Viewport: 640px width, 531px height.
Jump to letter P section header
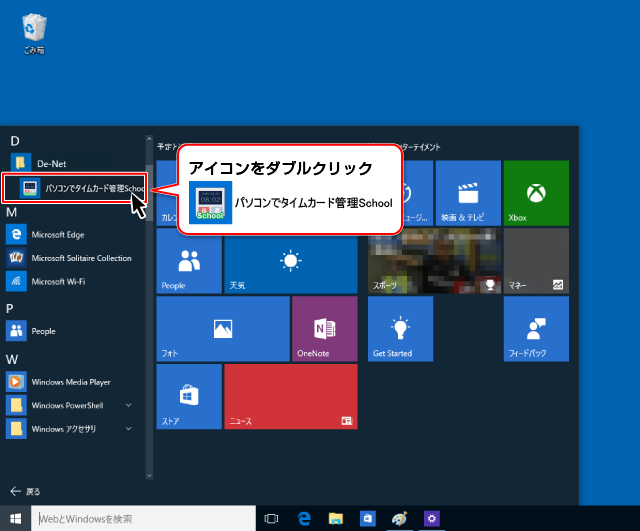(x=10, y=309)
